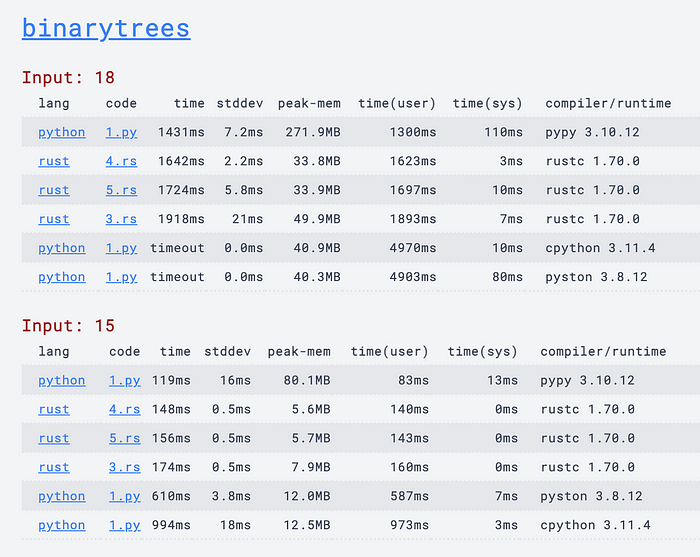The width and height of the screenshot is (700, 557).
Task: Select the 7.2ms stddev cell
Action: pos(244,132)
